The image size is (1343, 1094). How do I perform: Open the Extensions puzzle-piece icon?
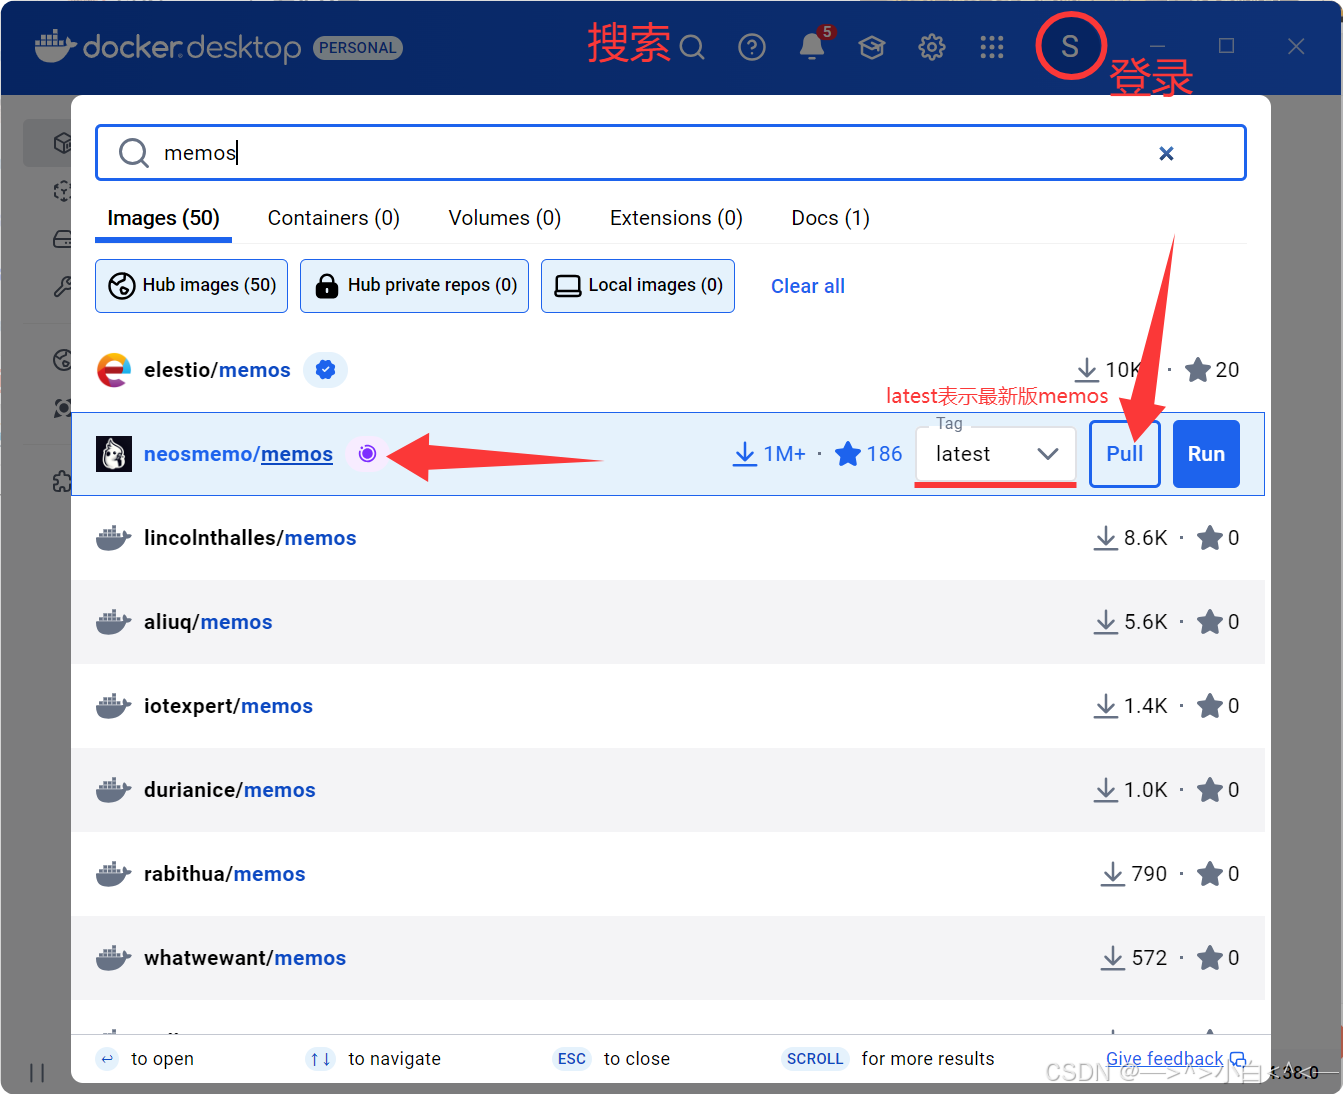62,480
